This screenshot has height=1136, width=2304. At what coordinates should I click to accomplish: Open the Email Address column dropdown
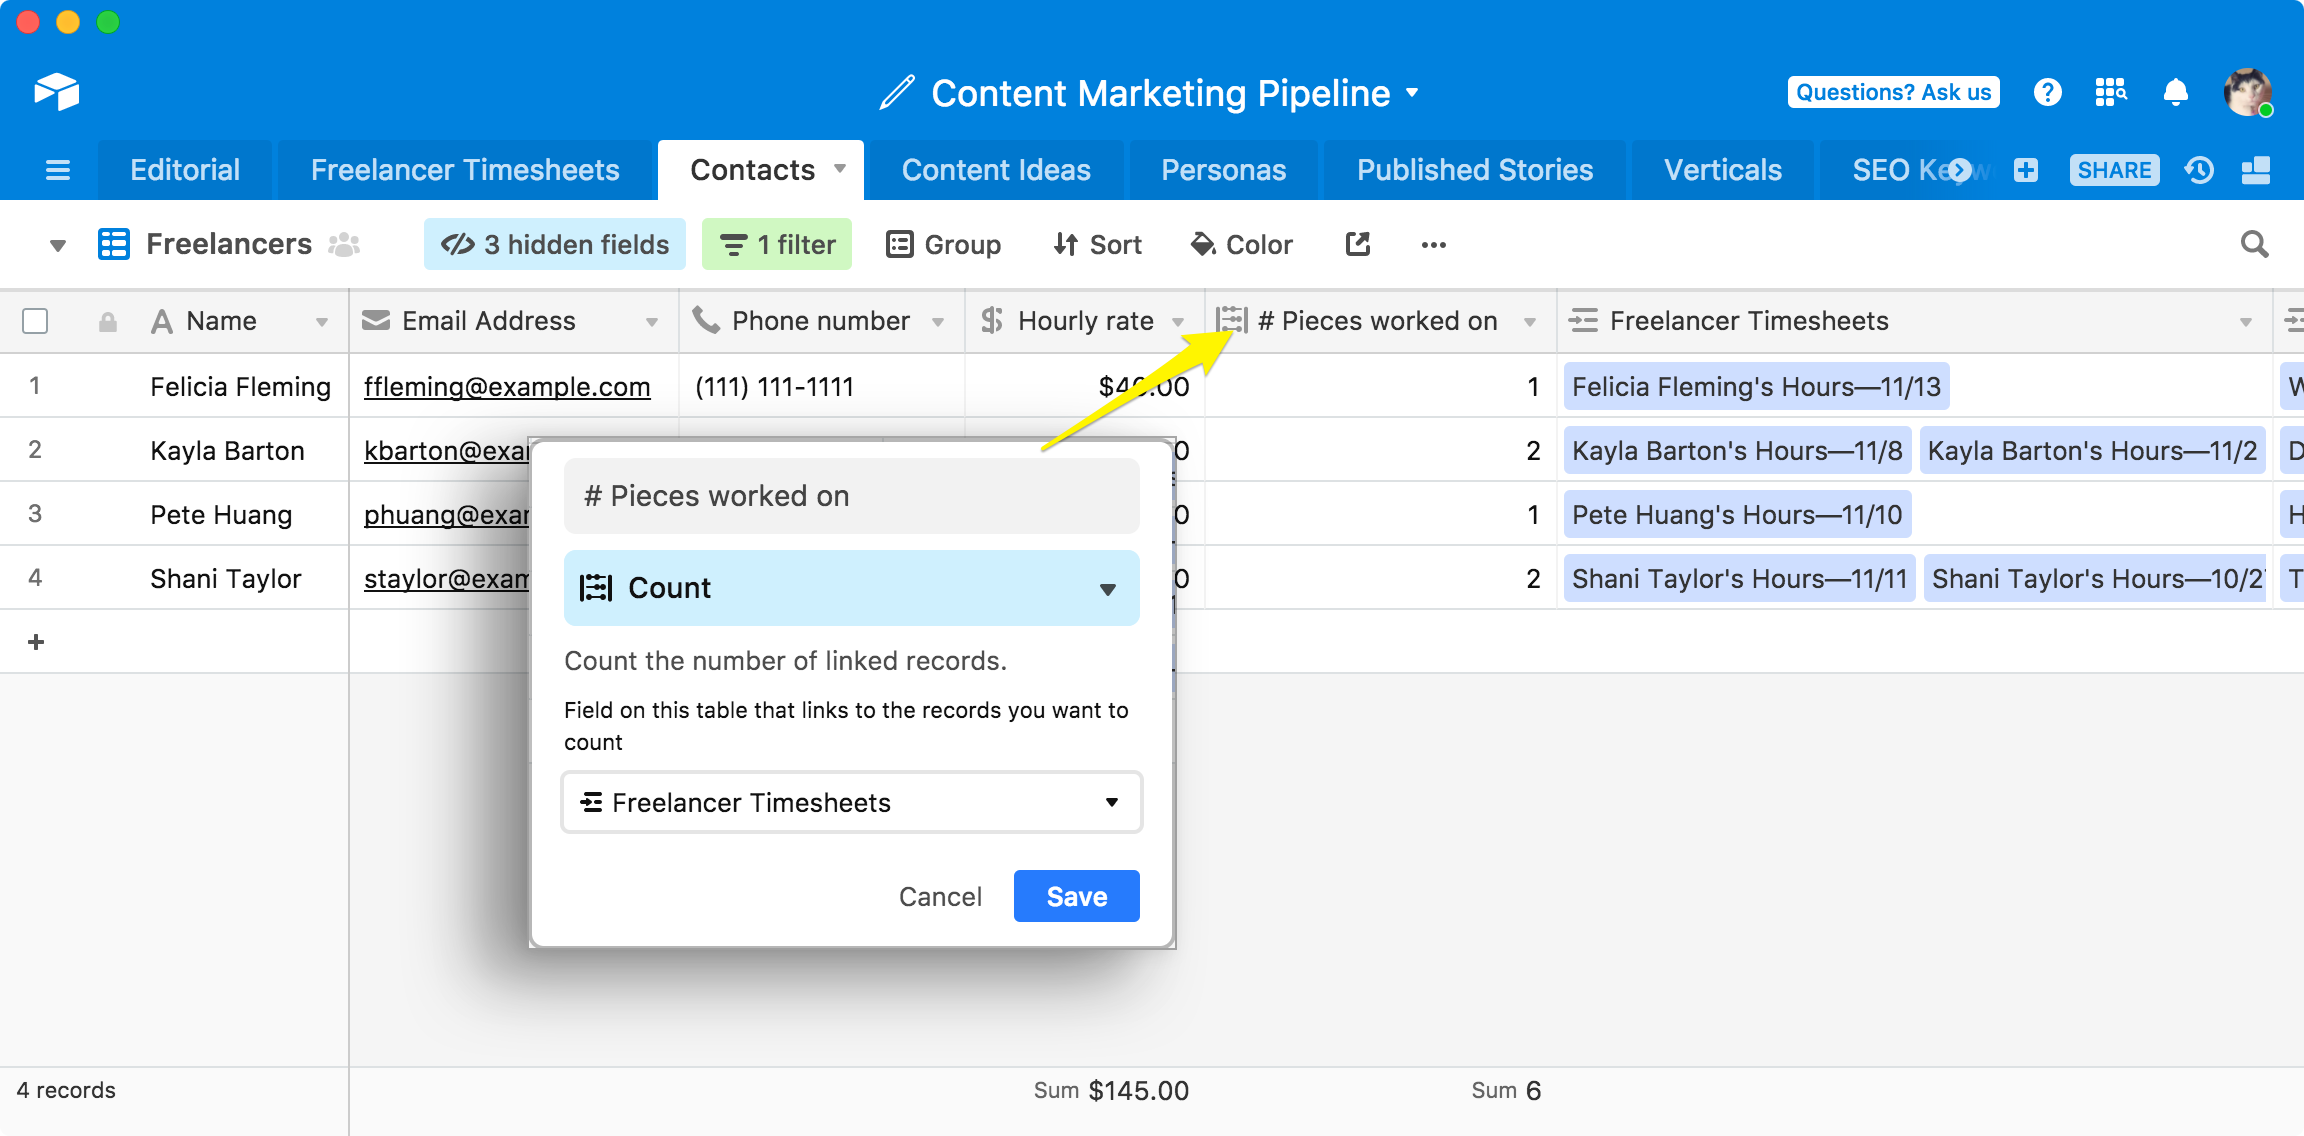(x=652, y=322)
